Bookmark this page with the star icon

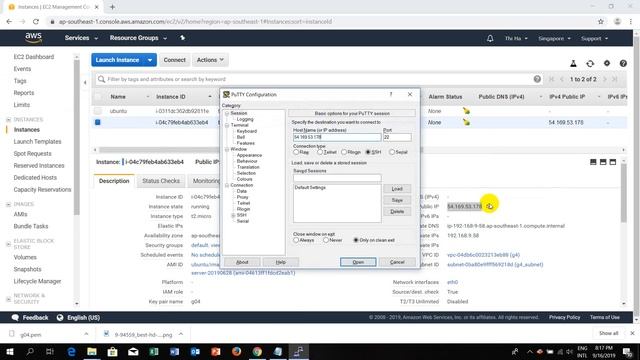click(x=600, y=22)
